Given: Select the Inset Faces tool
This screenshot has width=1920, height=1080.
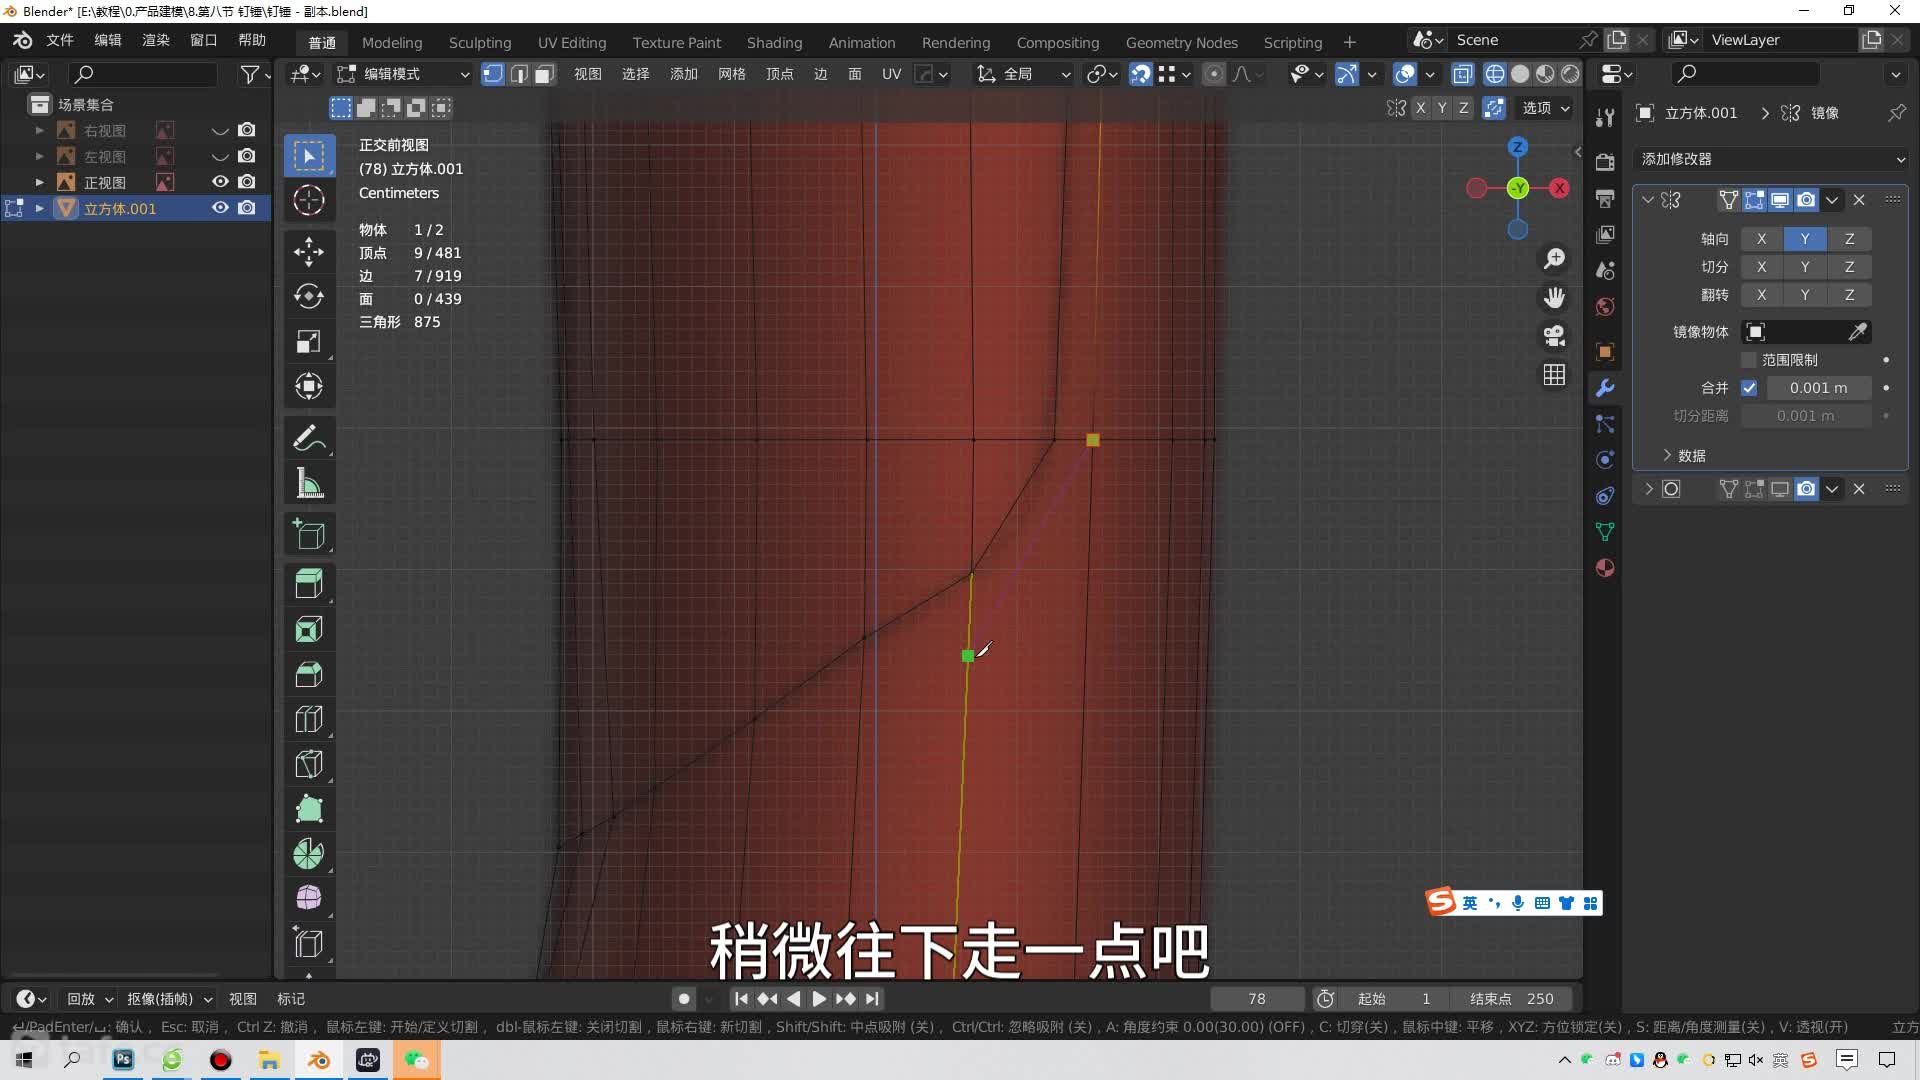Looking at the screenshot, I should click(x=309, y=629).
